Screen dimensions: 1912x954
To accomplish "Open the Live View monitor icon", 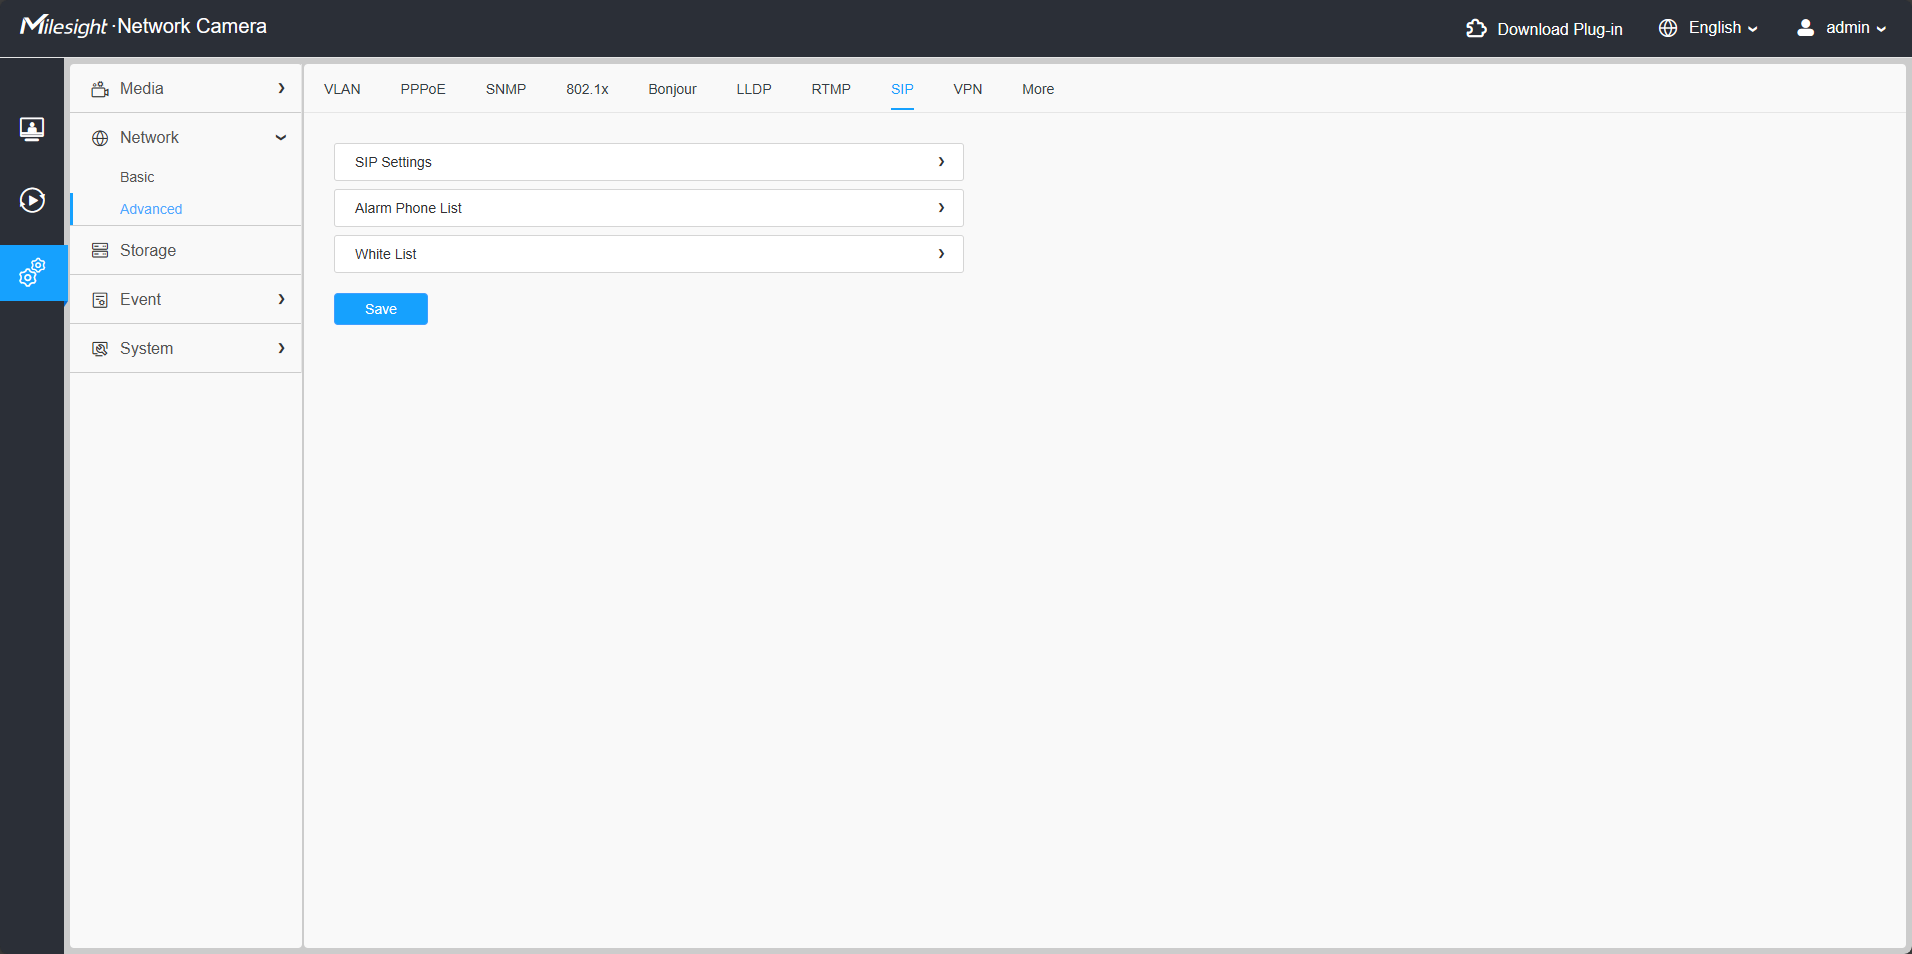I will (x=32, y=129).
